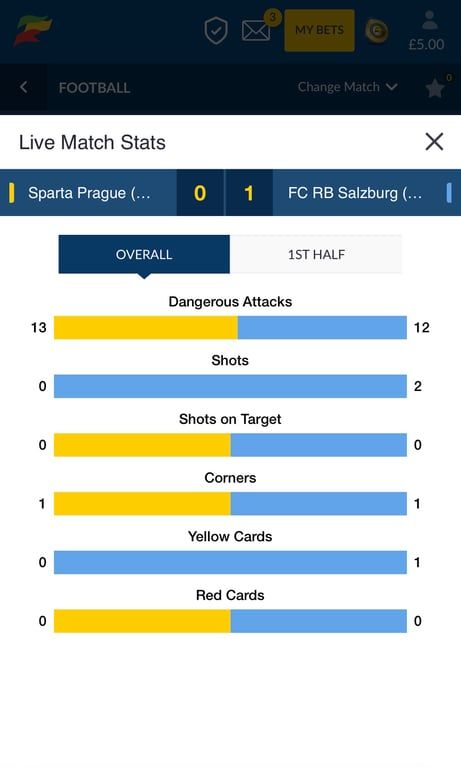
Task: Tap the back arrow beside FOOTBALL
Action: click(24, 87)
